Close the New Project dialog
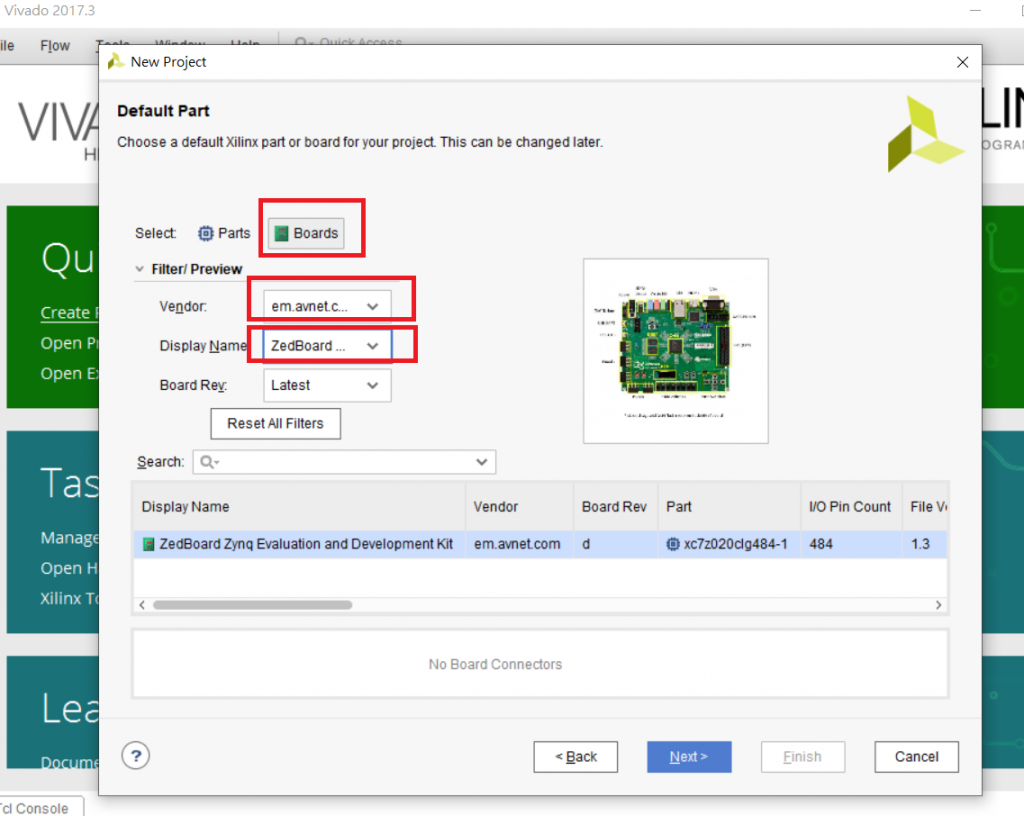The height and width of the screenshot is (816, 1024). coord(962,62)
